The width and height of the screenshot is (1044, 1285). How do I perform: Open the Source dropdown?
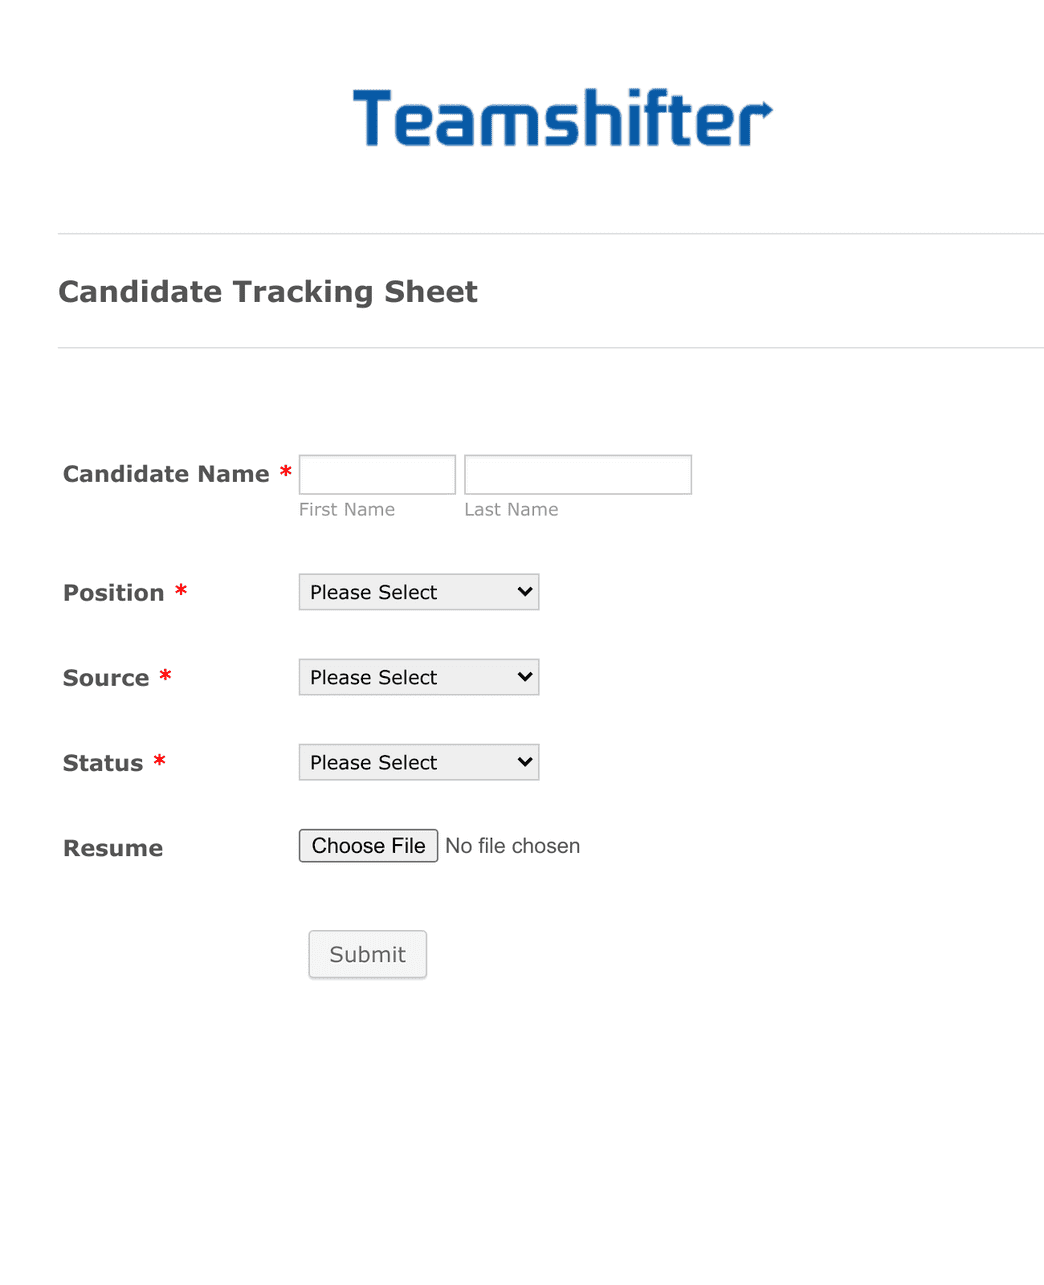point(418,677)
